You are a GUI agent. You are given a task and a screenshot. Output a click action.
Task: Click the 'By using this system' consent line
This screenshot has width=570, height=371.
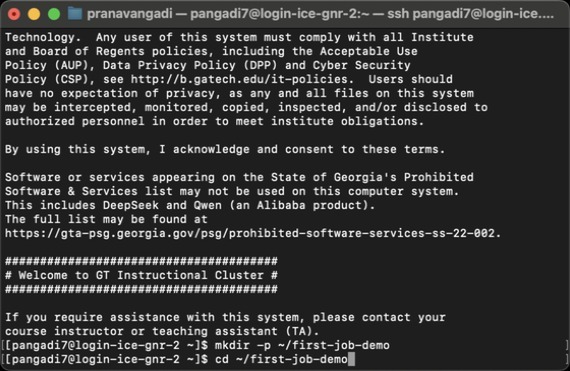click(225, 149)
